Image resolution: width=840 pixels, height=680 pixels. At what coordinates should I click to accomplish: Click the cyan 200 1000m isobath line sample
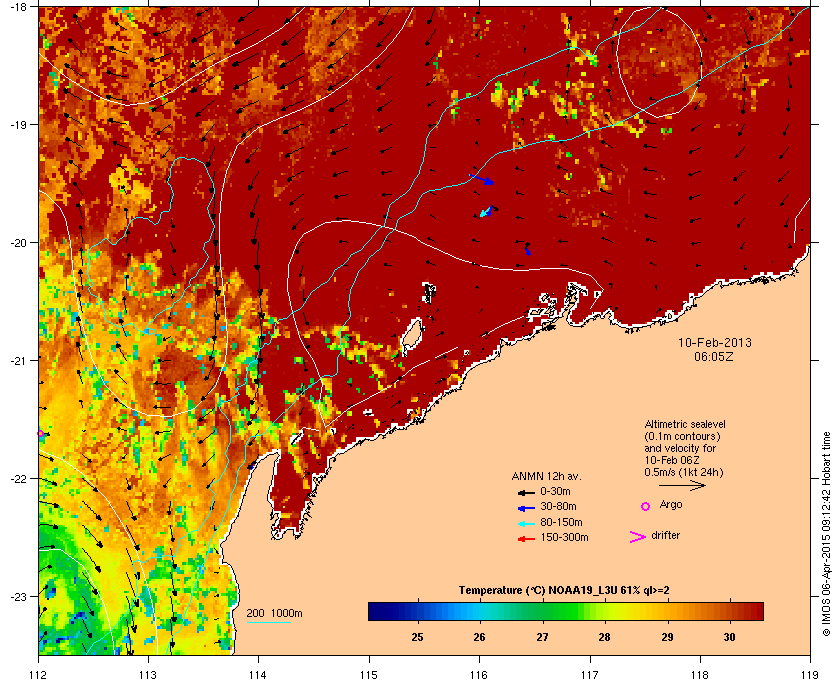point(268,622)
